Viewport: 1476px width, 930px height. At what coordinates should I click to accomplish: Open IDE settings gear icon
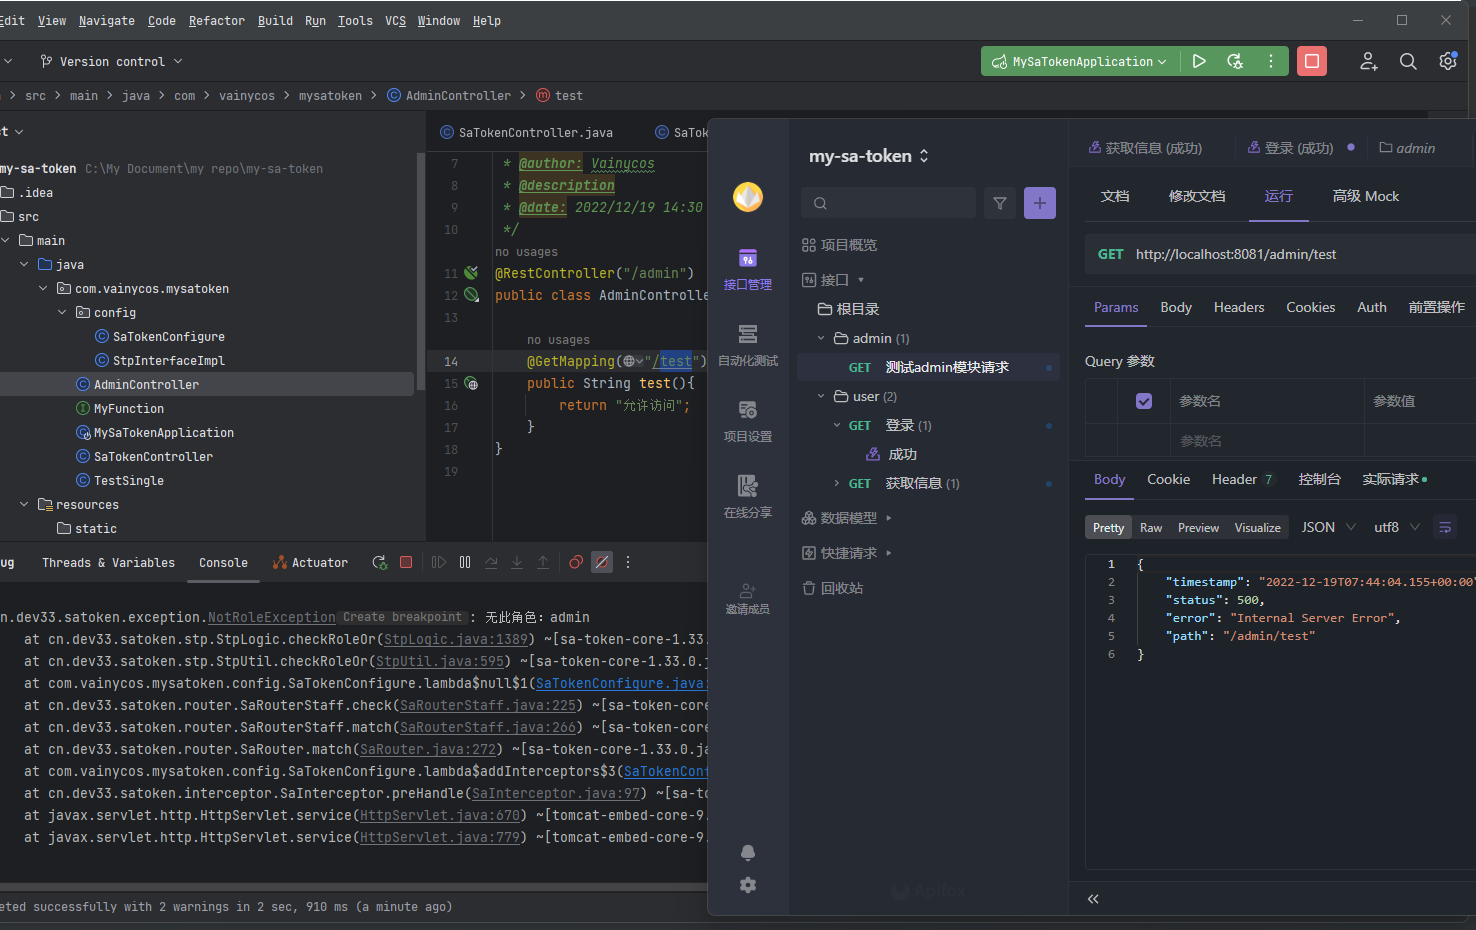[x=1447, y=61]
